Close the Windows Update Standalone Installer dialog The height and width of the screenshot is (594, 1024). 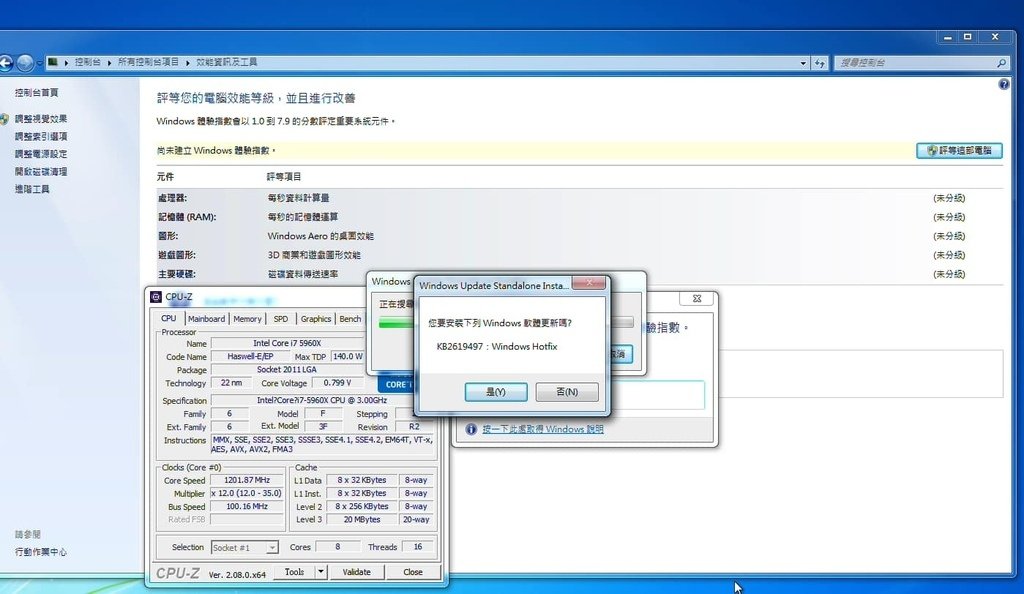coord(589,283)
